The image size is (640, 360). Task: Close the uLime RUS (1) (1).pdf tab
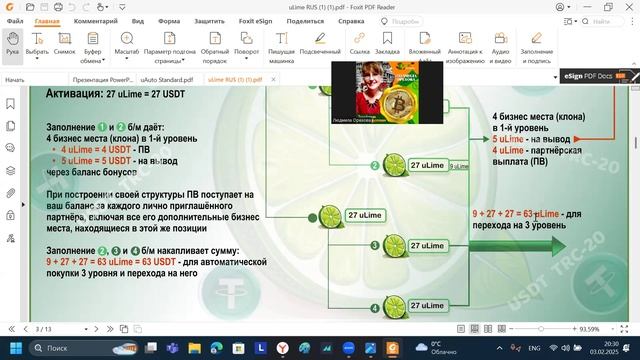pos(273,80)
